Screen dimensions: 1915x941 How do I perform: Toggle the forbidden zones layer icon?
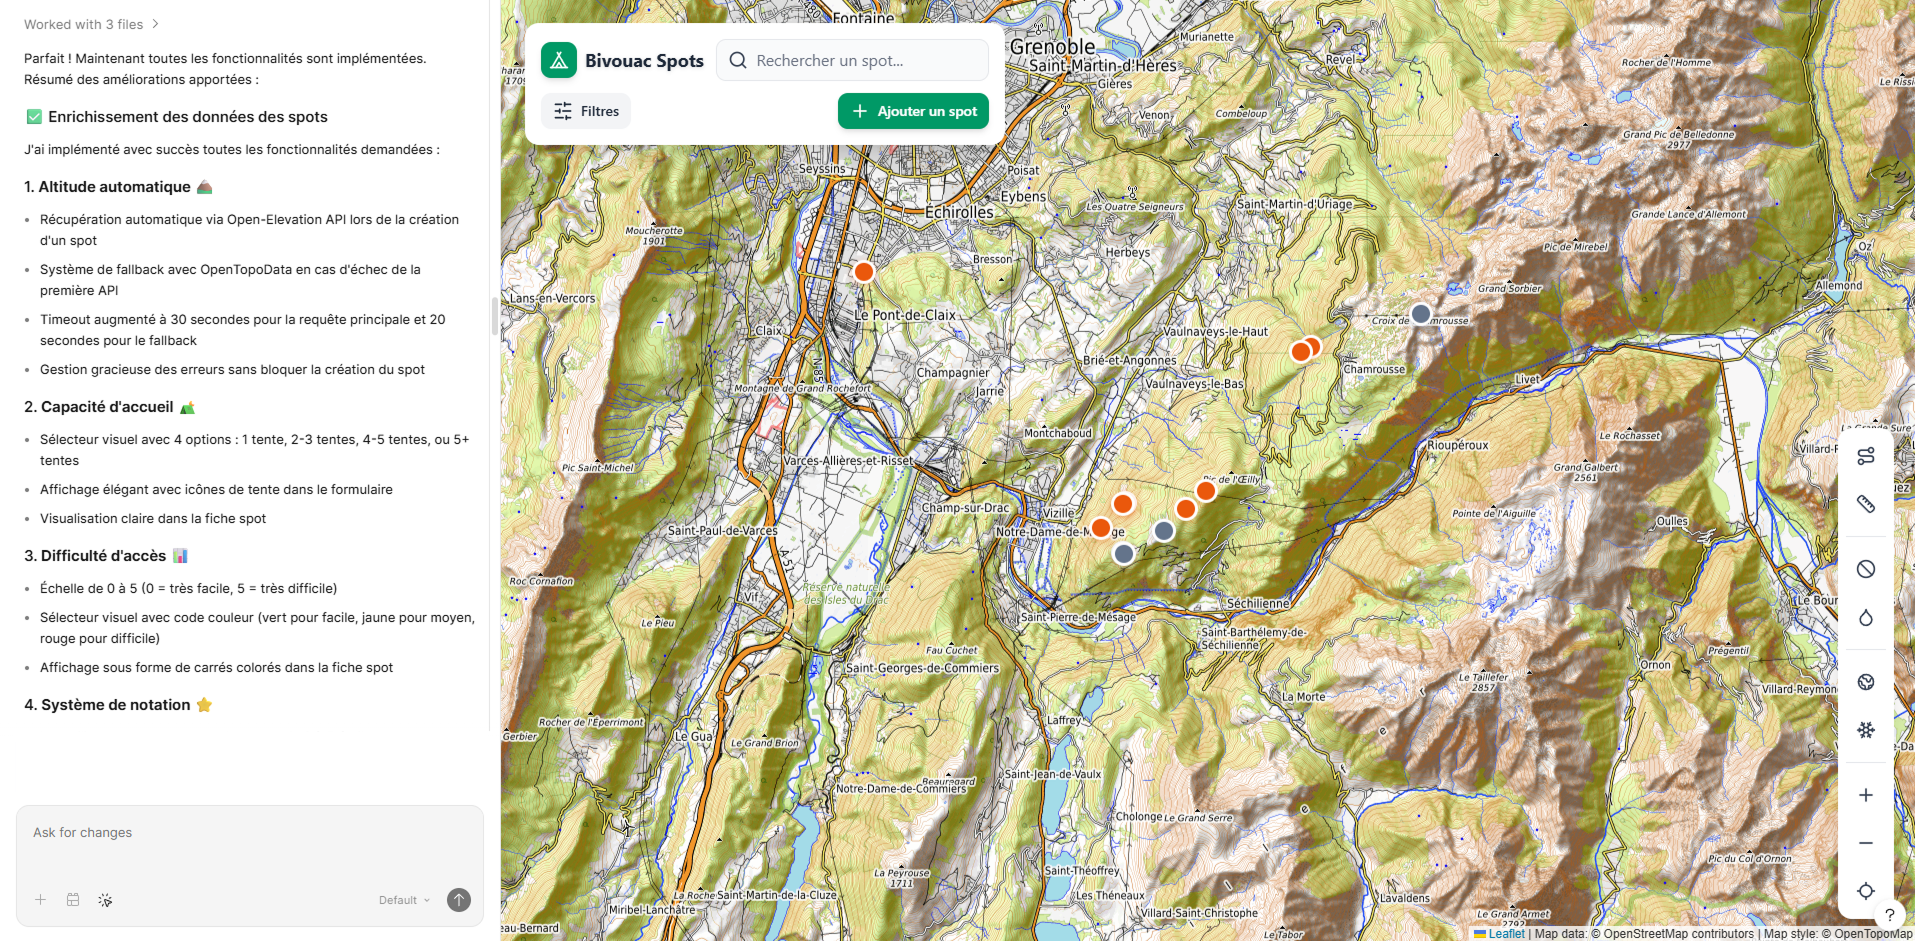pos(1865,569)
